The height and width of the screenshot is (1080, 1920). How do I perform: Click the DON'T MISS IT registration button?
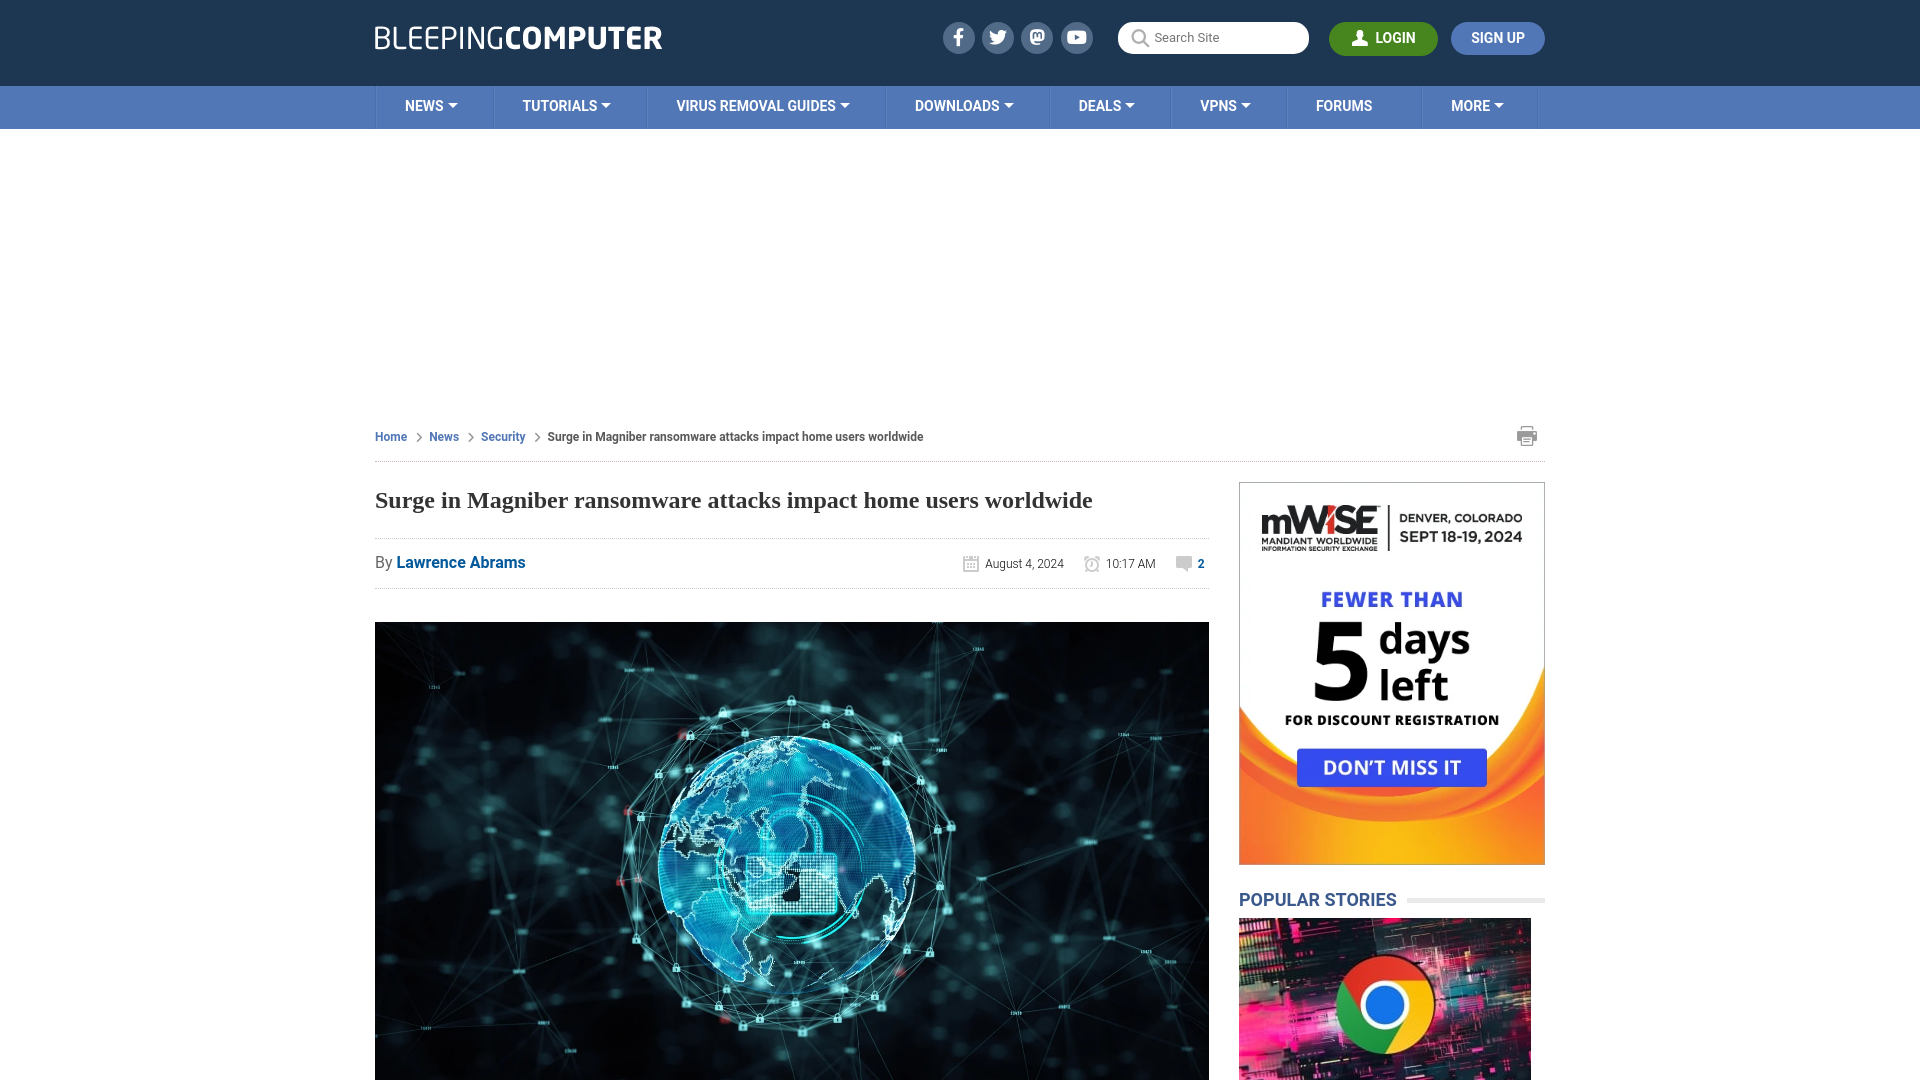coord(1391,766)
